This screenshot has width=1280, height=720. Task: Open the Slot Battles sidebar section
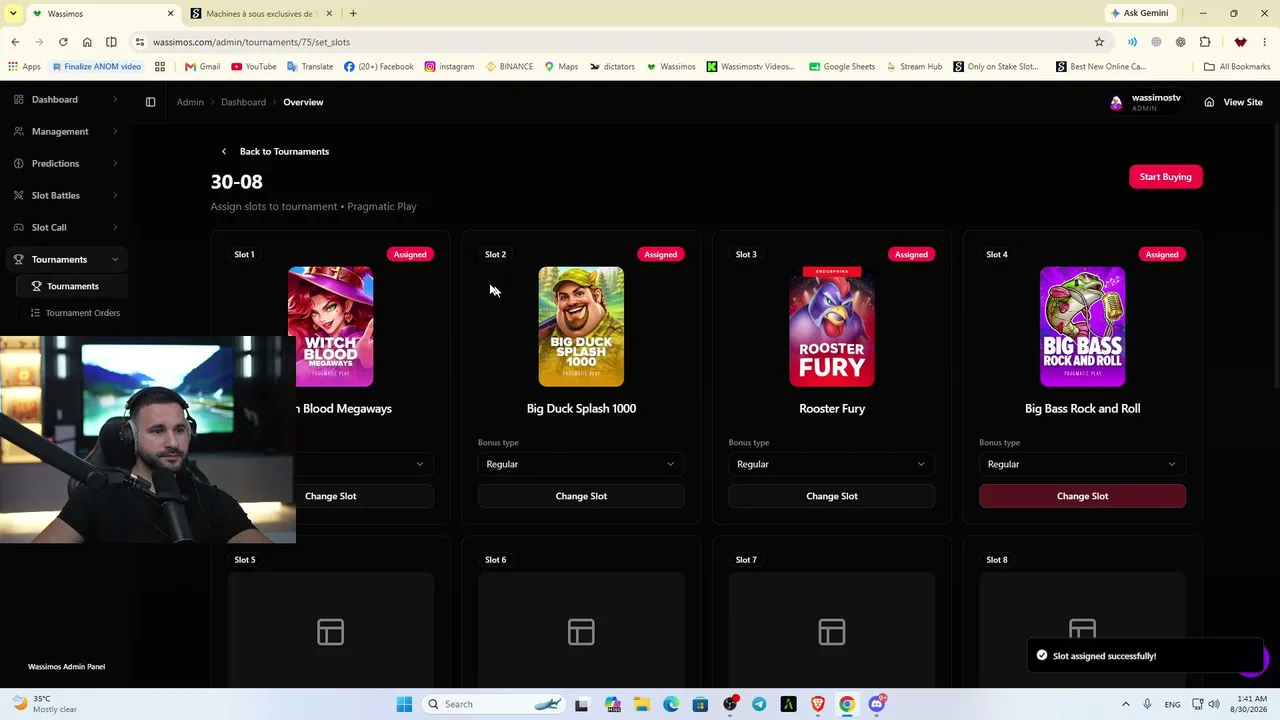[66, 195]
